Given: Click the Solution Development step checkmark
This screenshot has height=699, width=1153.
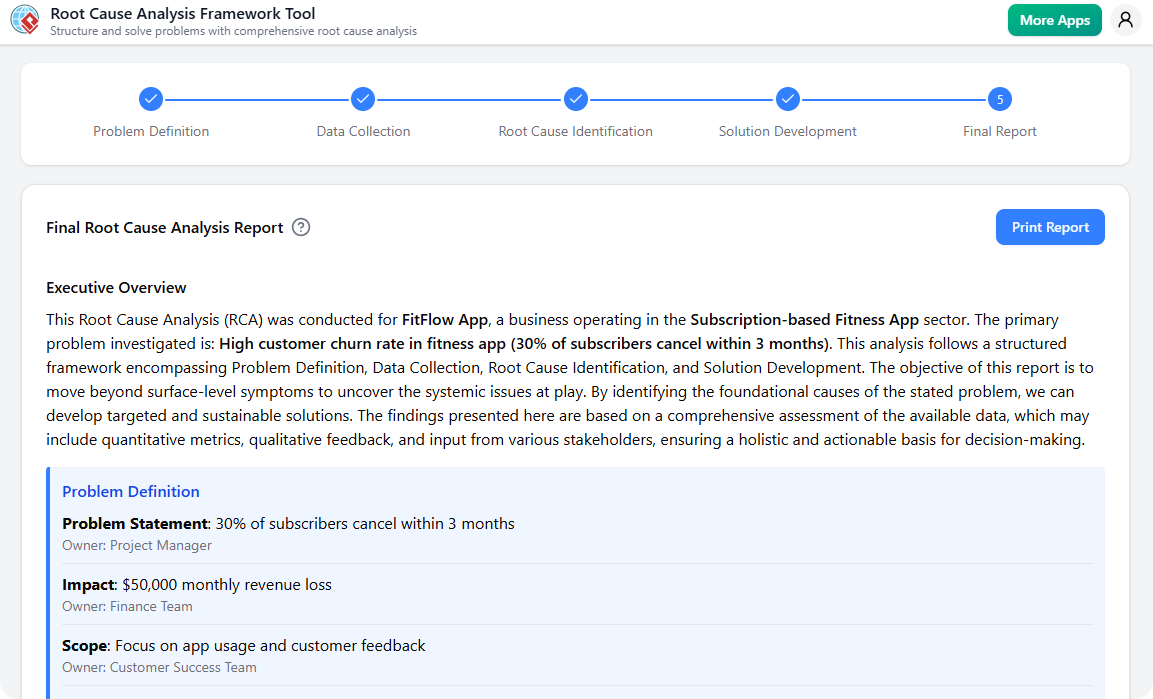Looking at the screenshot, I should tap(788, 99).
